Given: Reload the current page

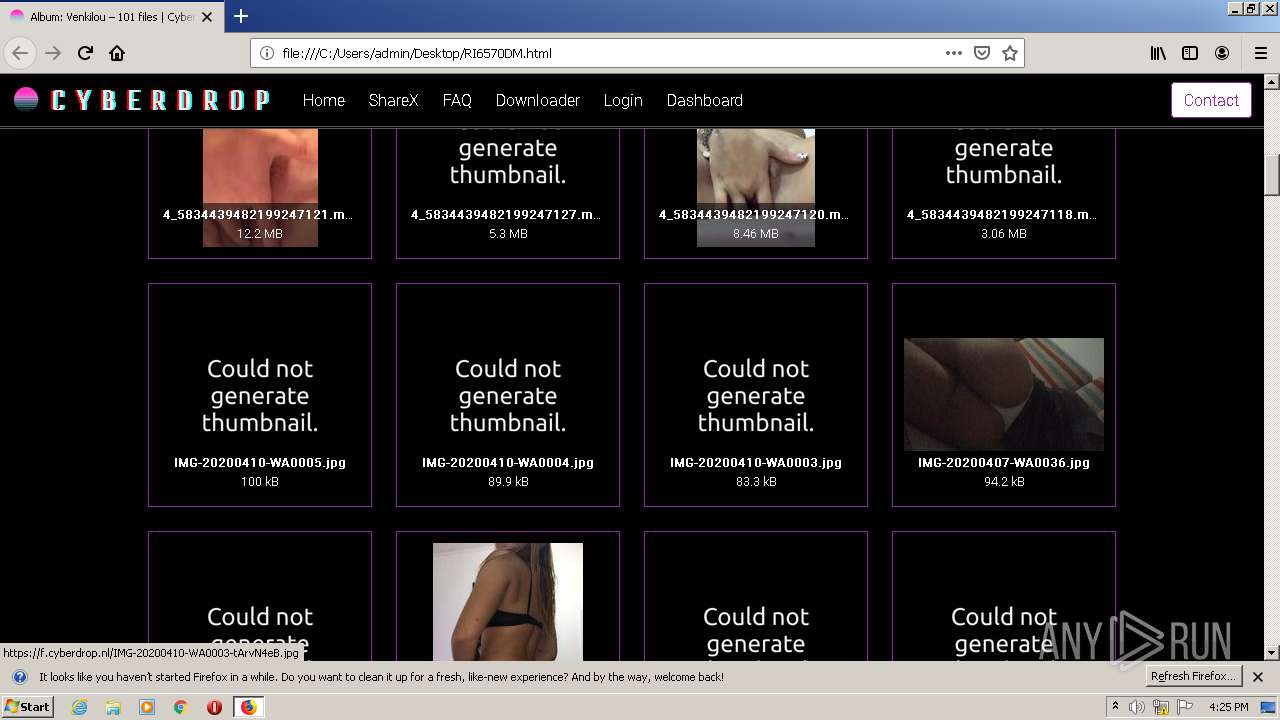Looking at the screenshot, I should pyautogui.click(x=85, y=53).
